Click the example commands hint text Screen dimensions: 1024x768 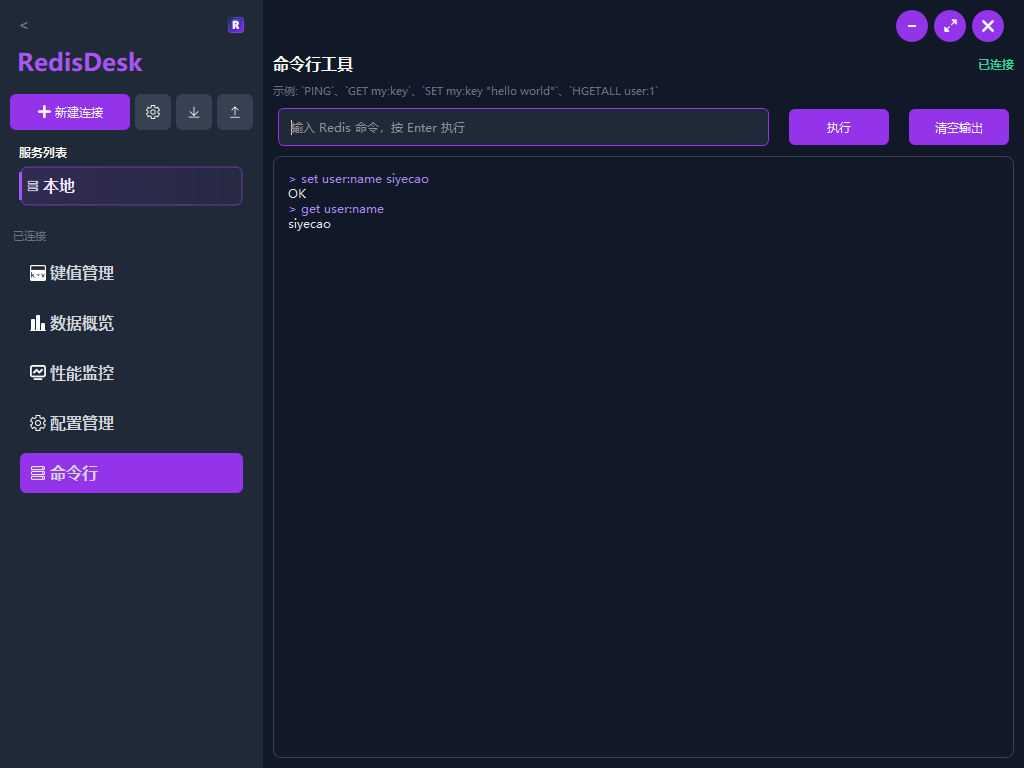[x=466, y=91]
